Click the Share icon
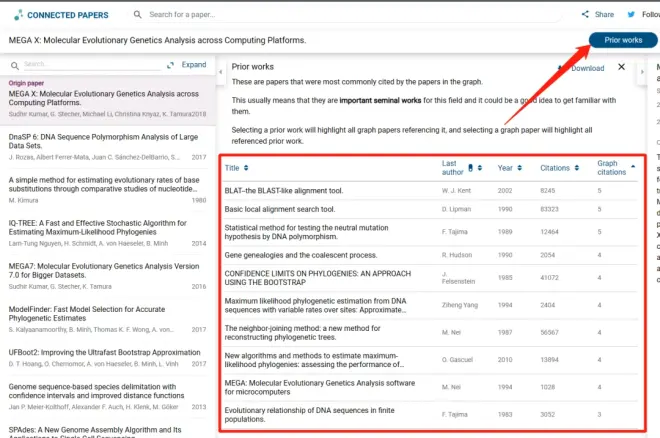The width and height of the screenshot is (660, 438). pos(585,14)
